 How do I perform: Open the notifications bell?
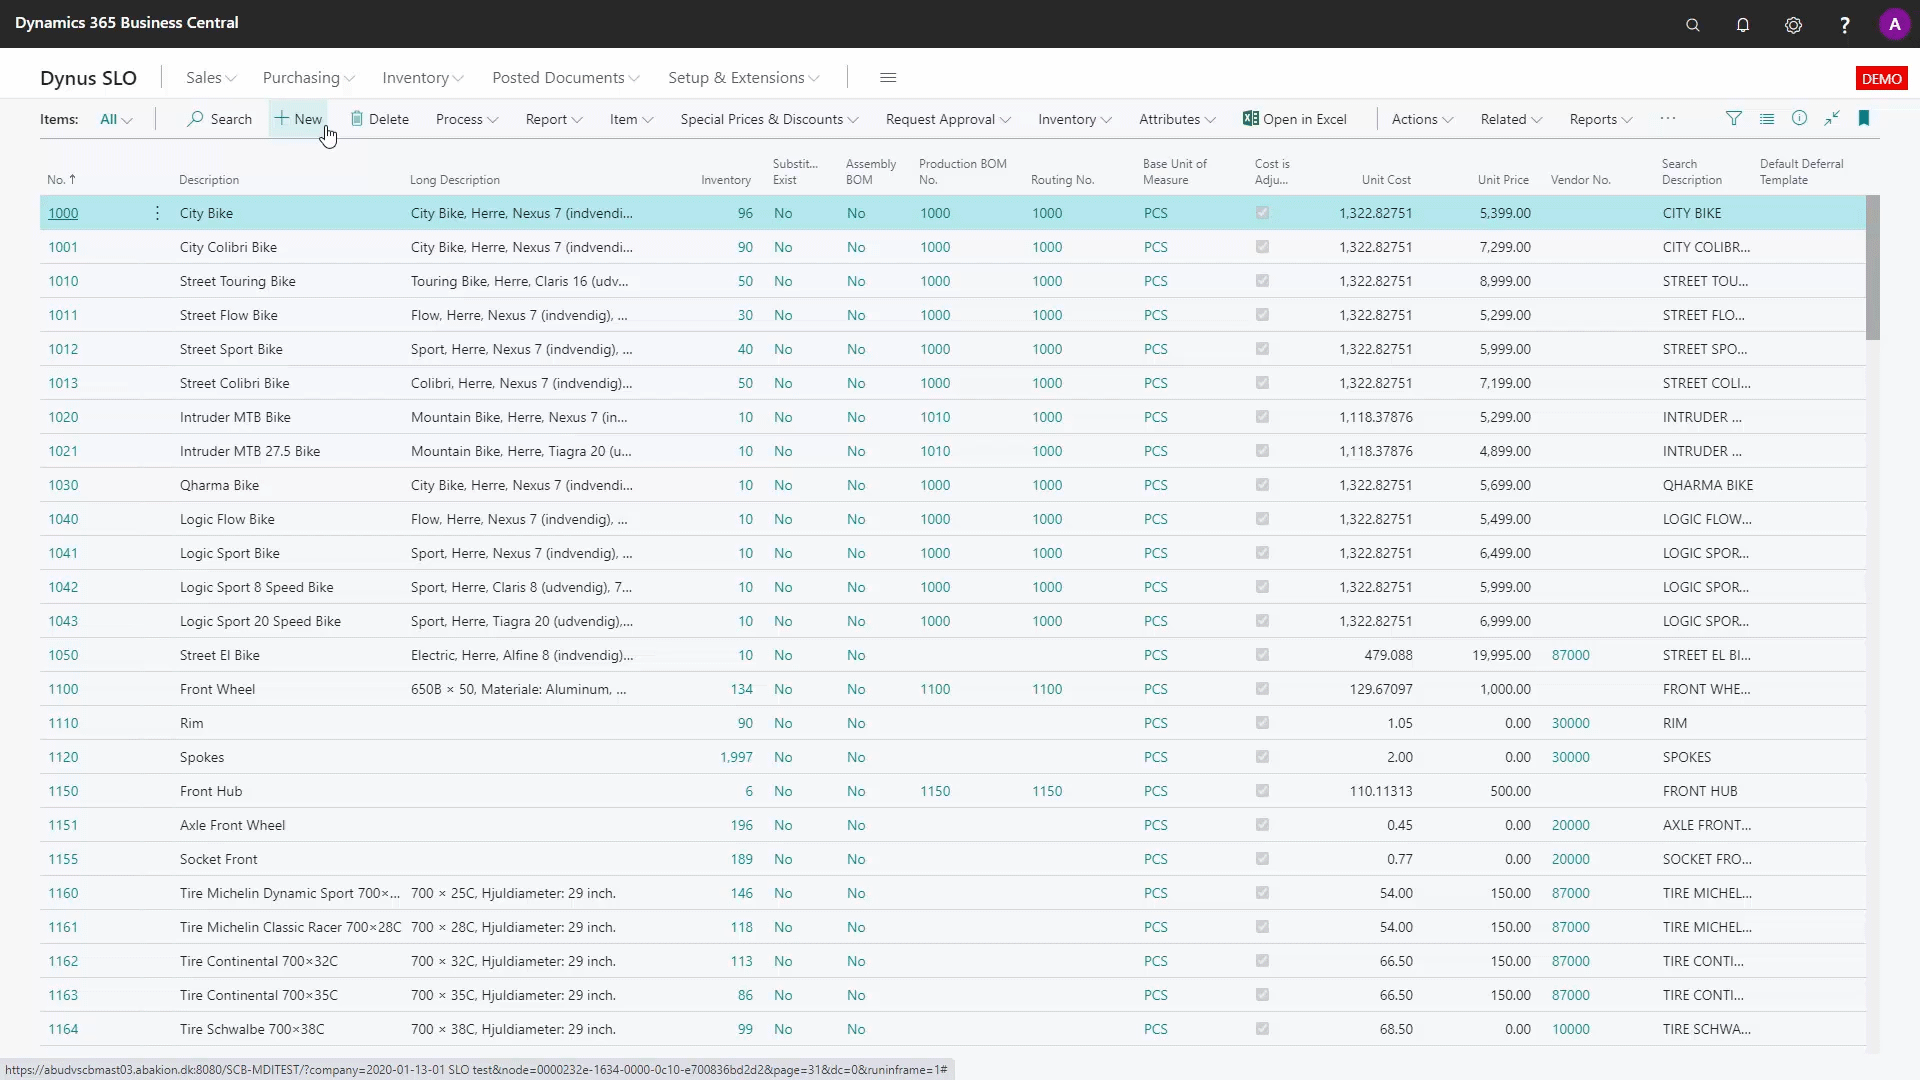pyautogui.click(x=1742, y=25)
